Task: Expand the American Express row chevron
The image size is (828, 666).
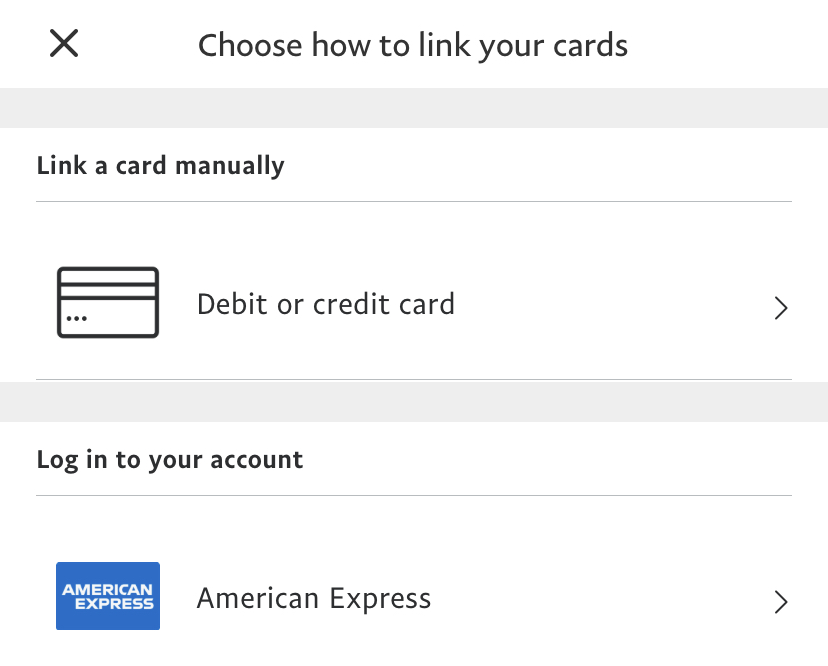Action: click(x=781, y=601)
